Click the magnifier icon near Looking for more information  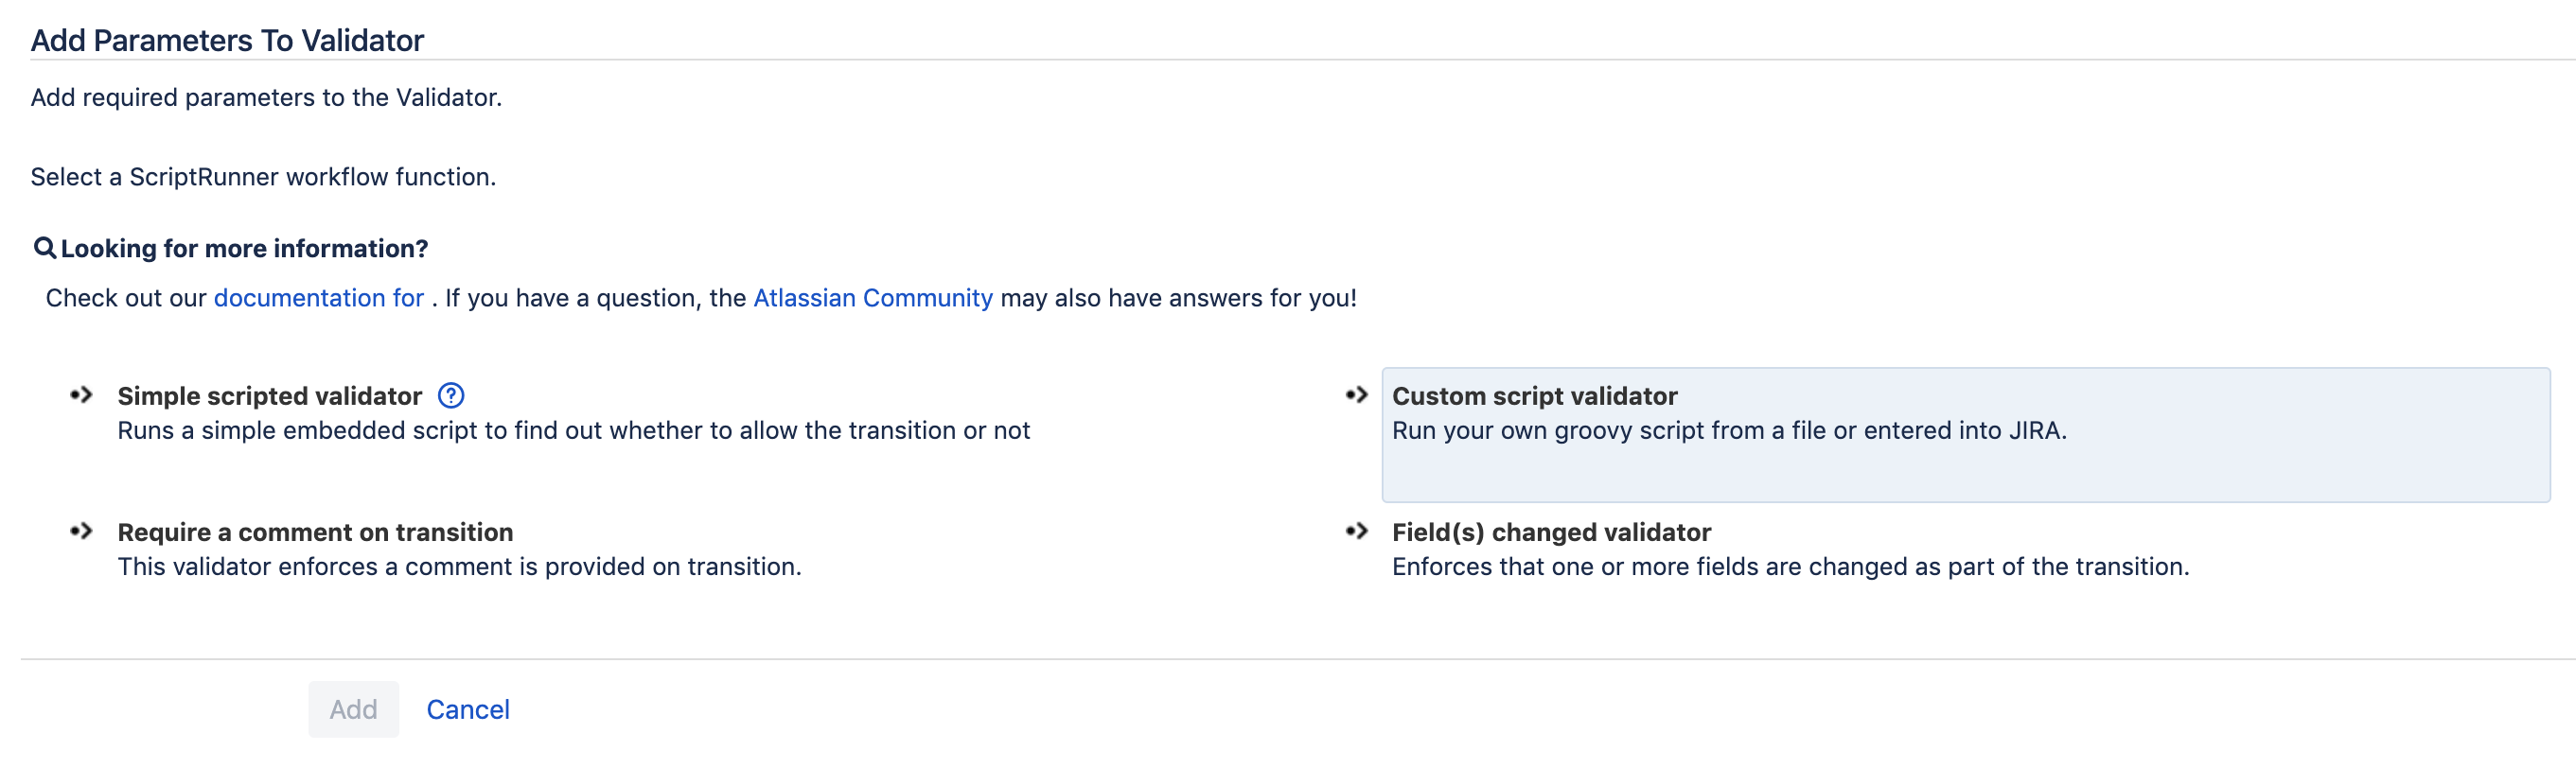click(45, 248)
